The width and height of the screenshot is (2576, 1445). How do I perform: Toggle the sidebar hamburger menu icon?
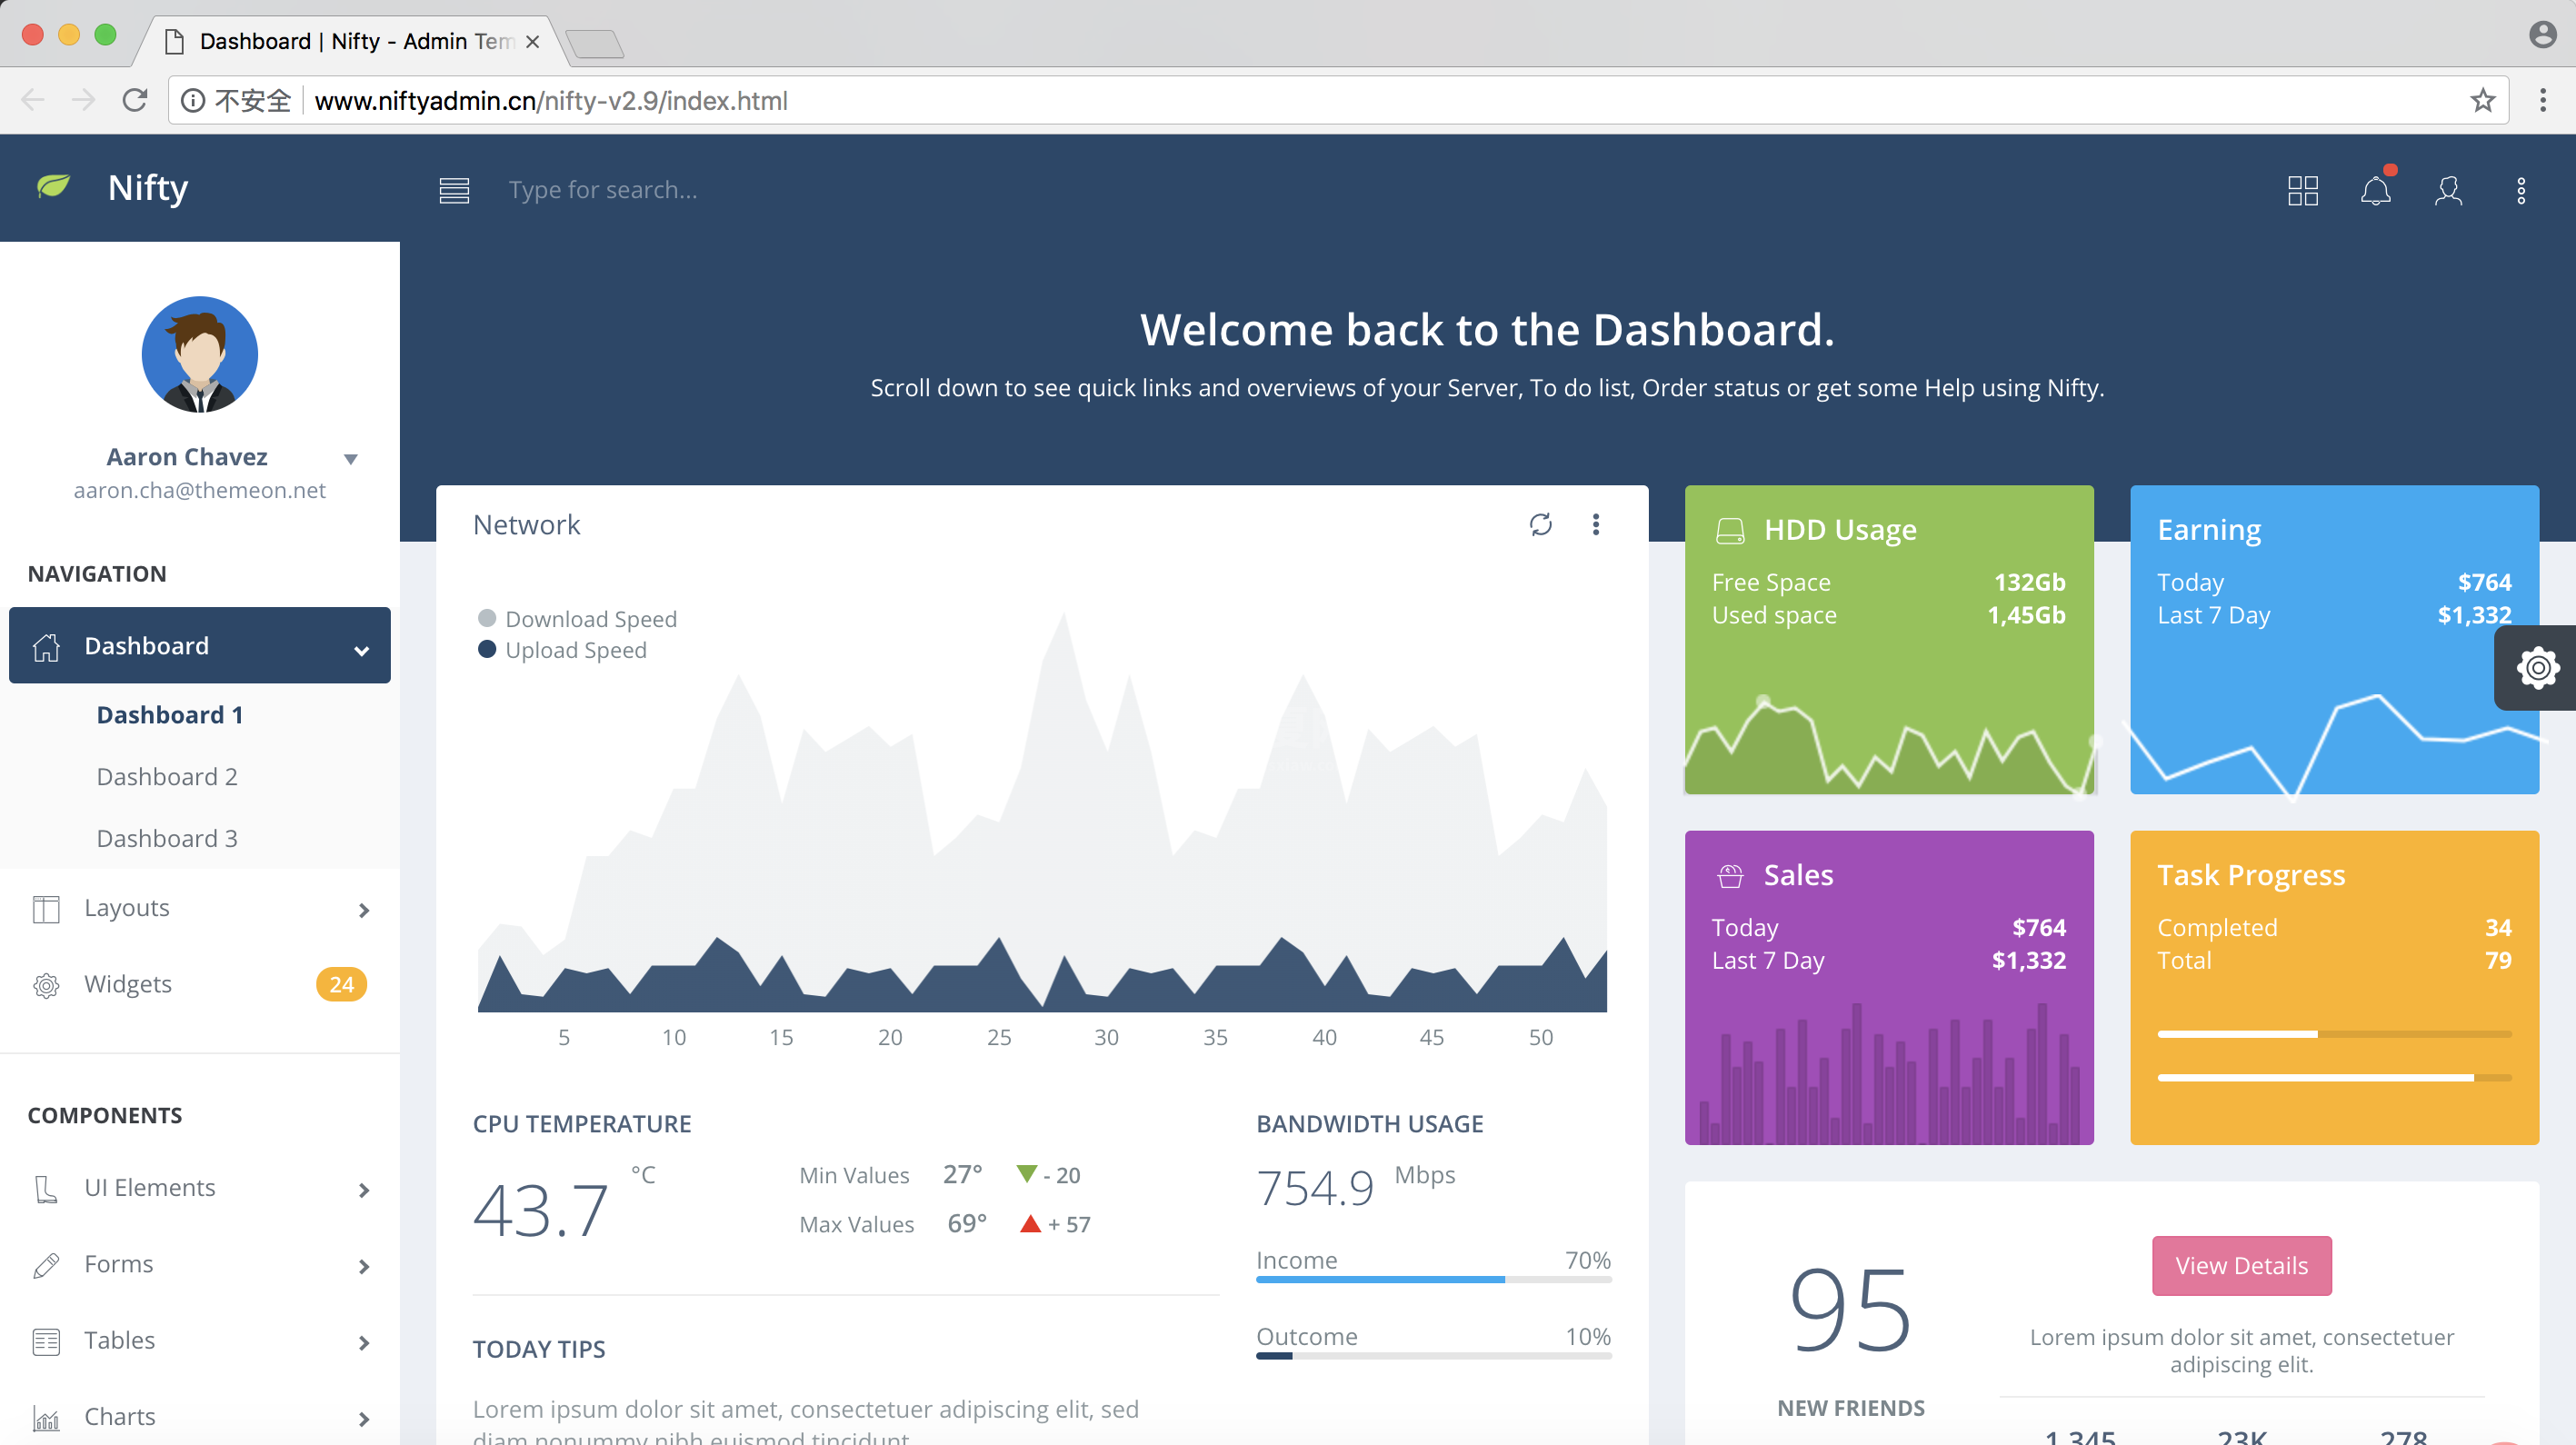[454, 190]
